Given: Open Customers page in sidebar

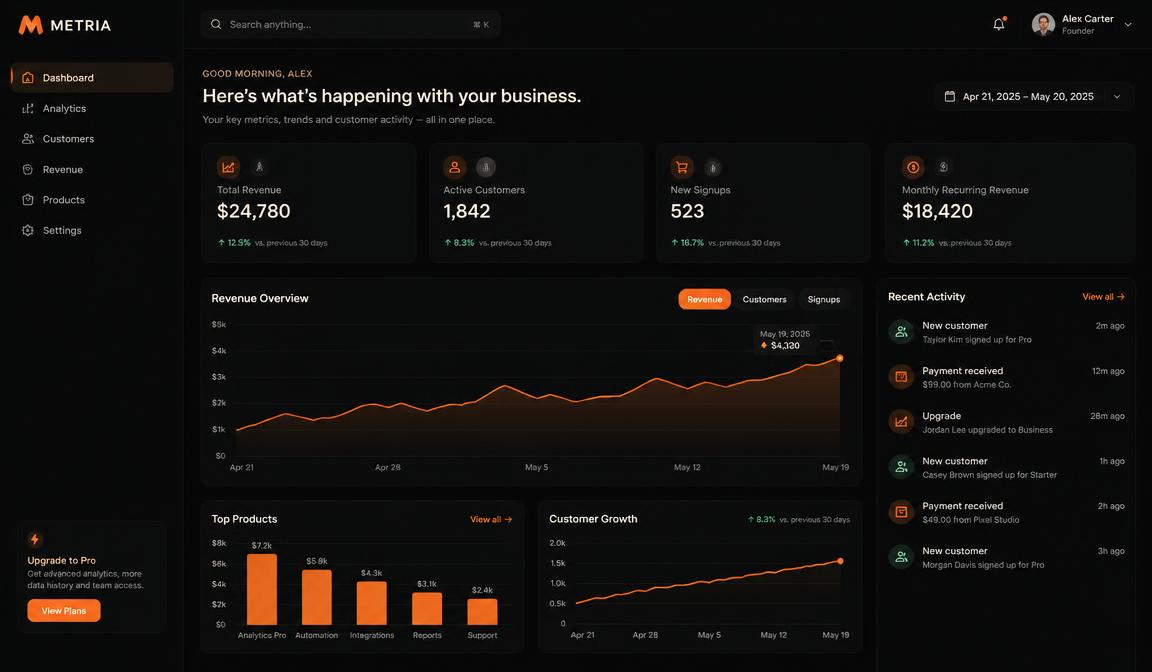Looking at the screenshot, I should (92, 139).
